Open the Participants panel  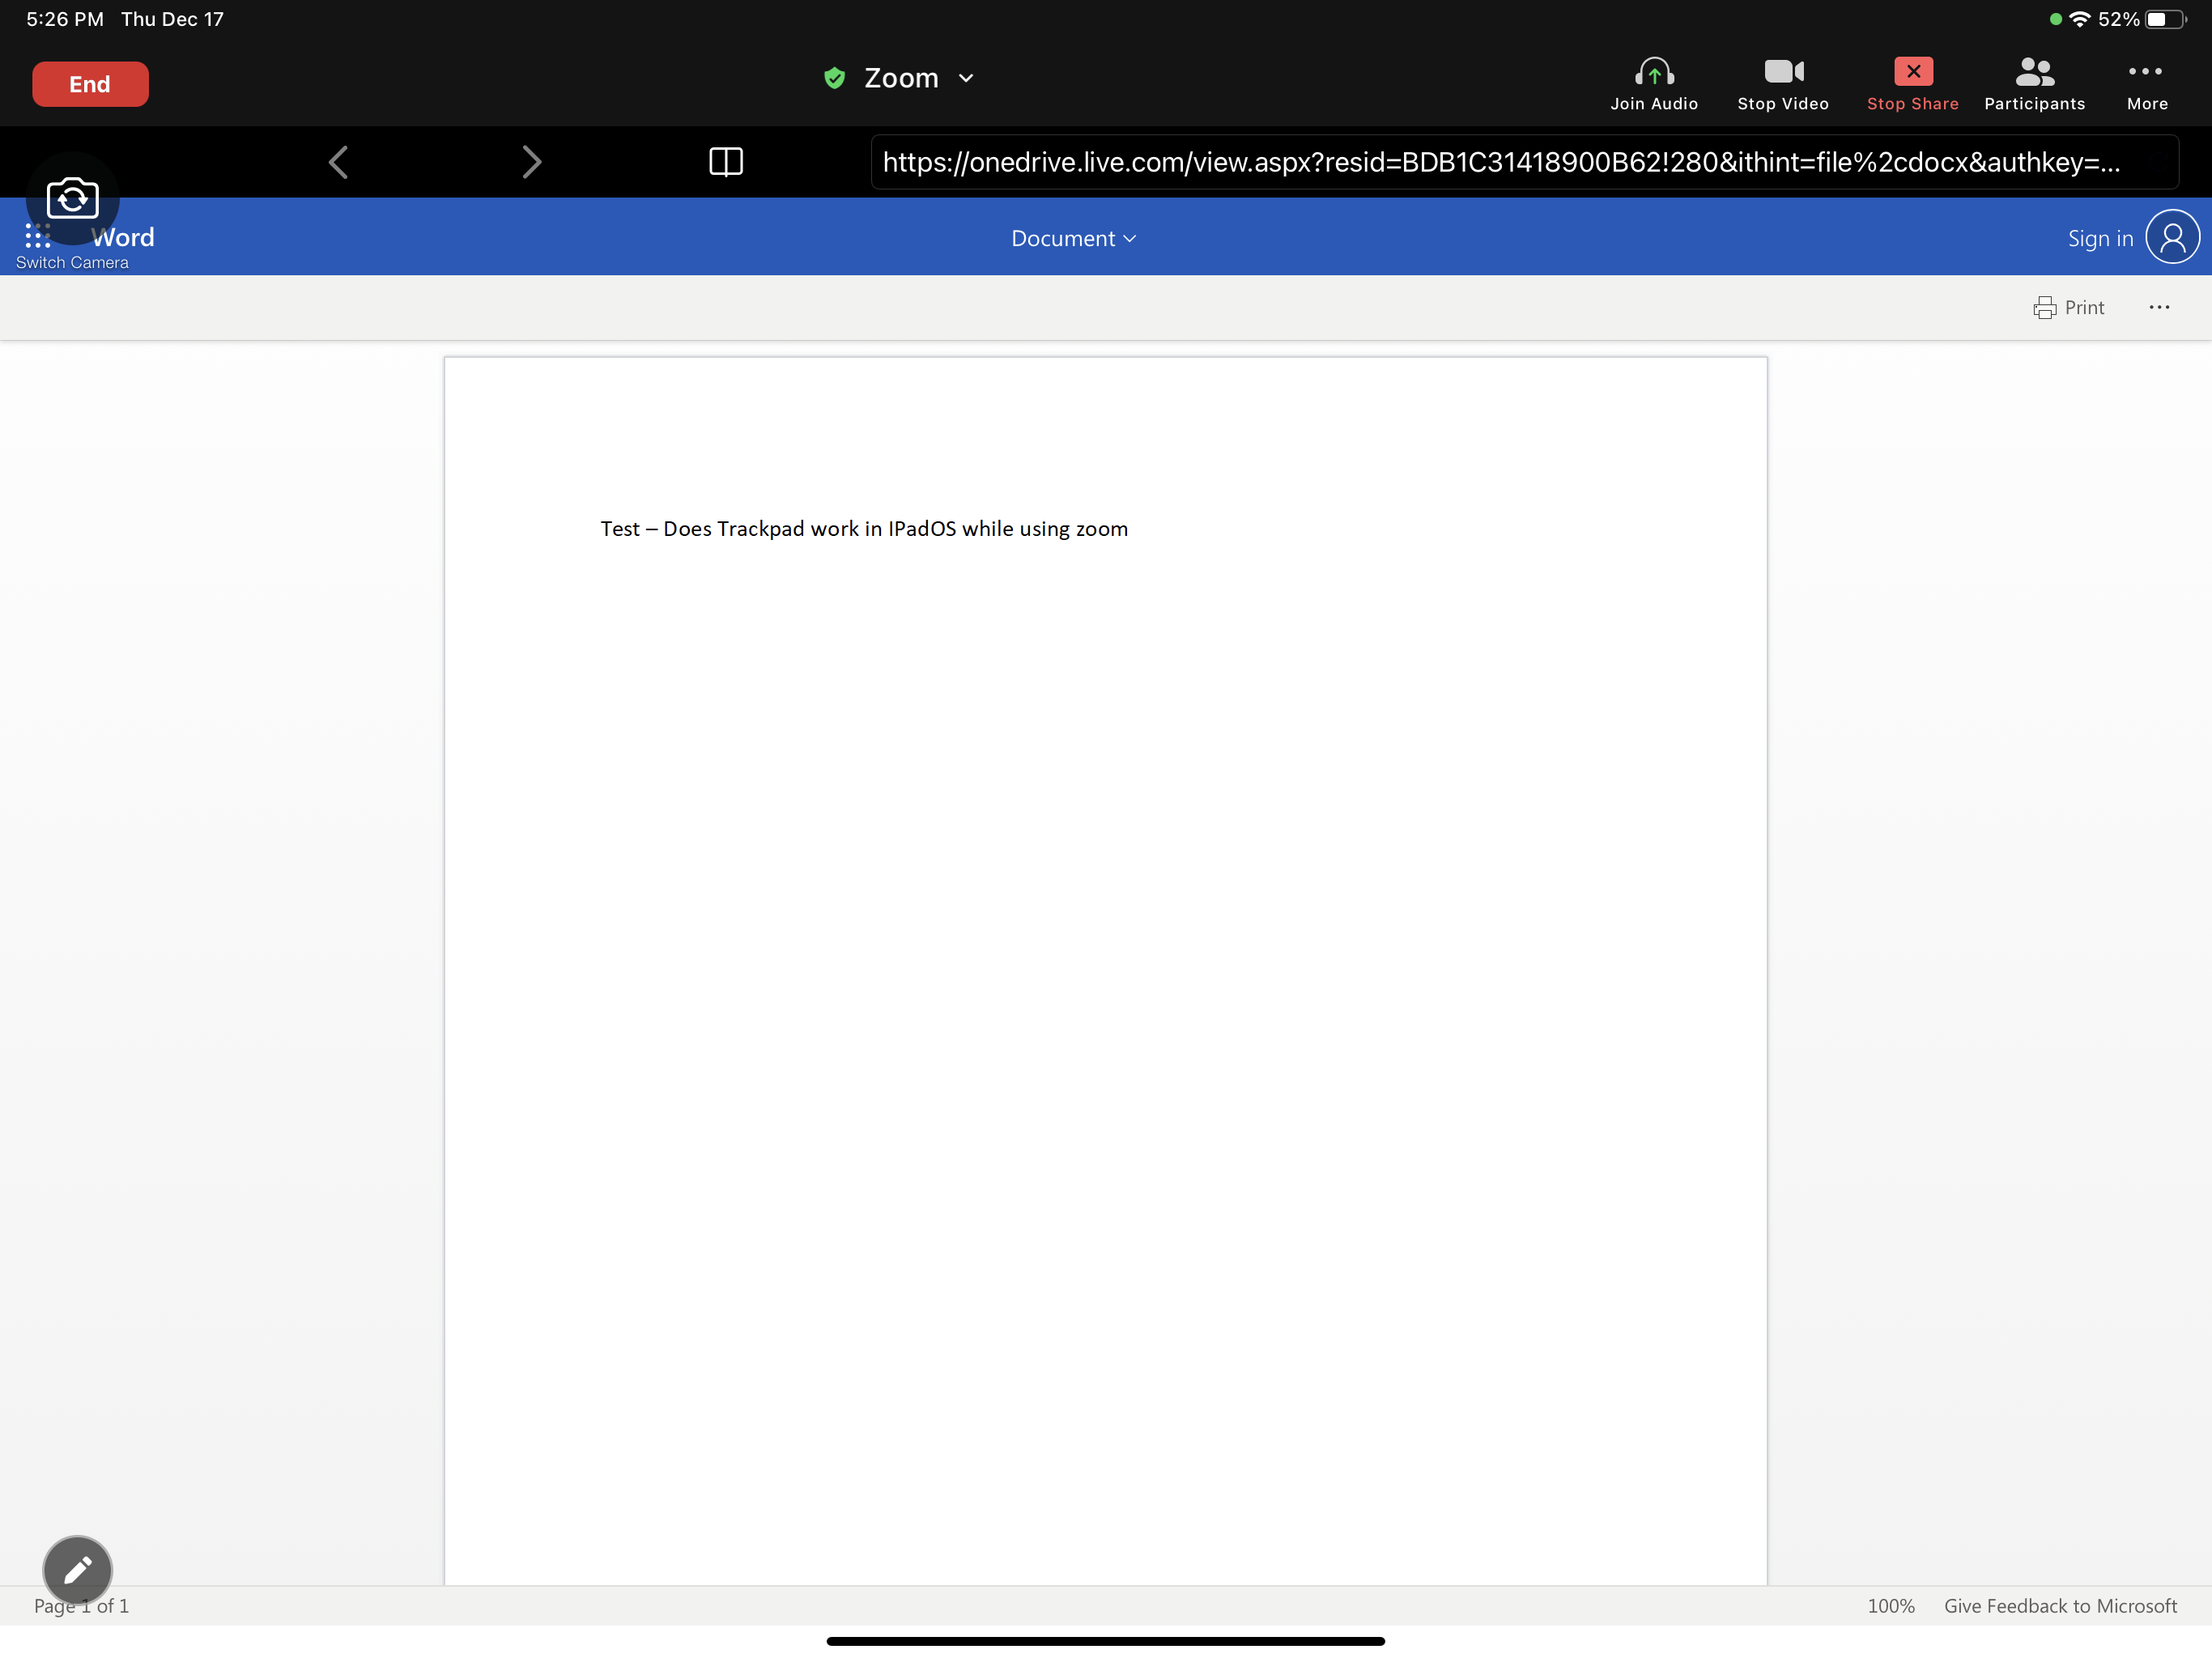[2034, 73]
